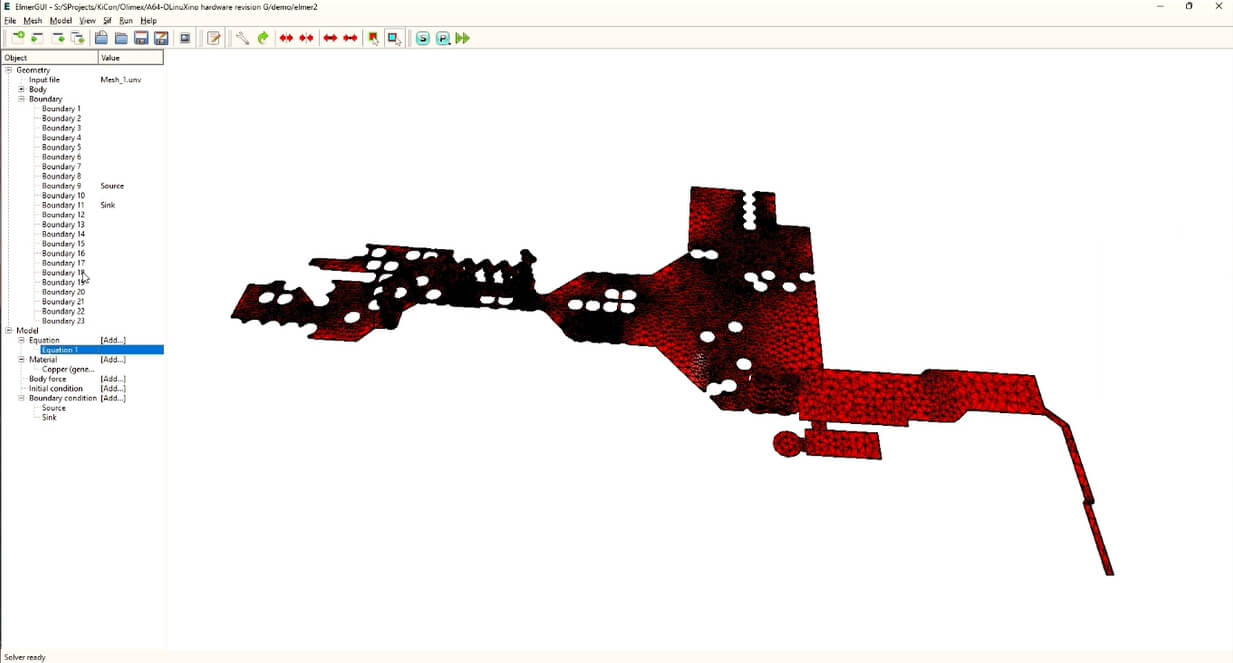Open the Sif menu
This screenshot has width=1233, height=663.
[107, 21]
